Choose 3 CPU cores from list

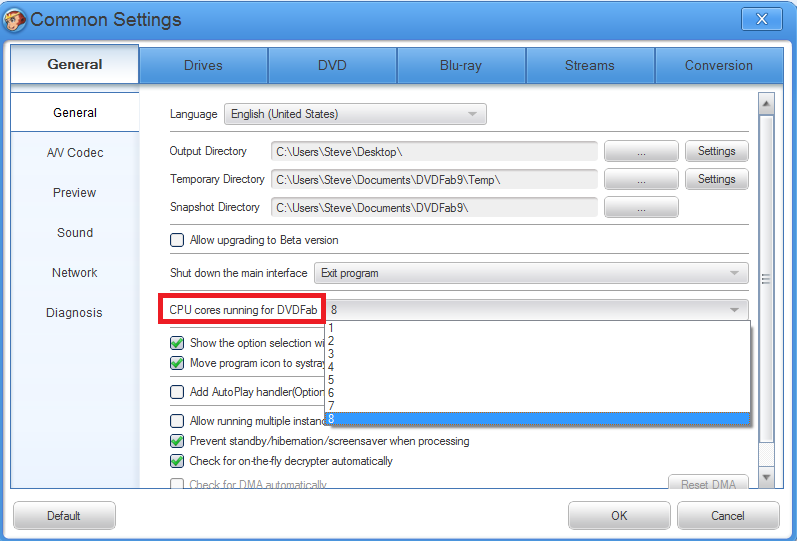click(537, 354)
